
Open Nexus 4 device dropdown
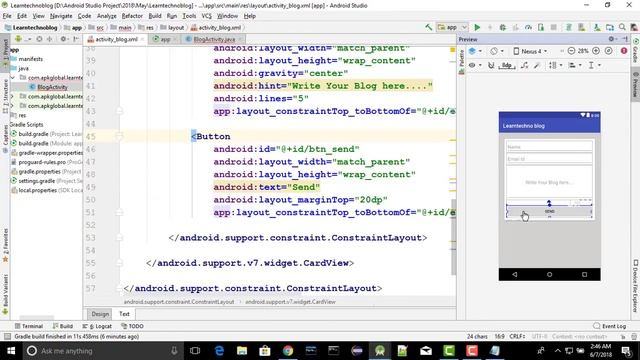point(530,51)
